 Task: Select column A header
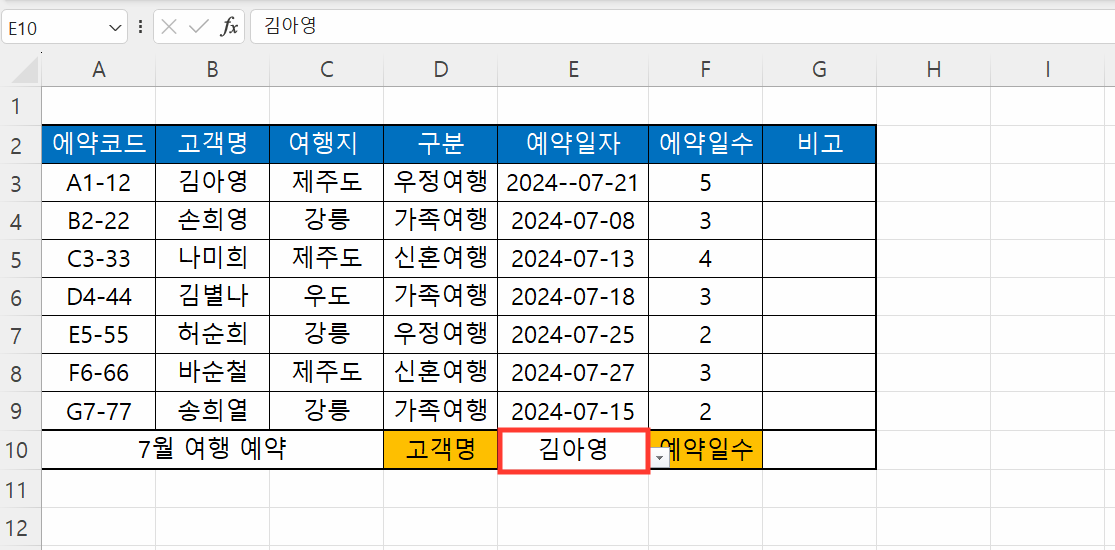point(99,70)
